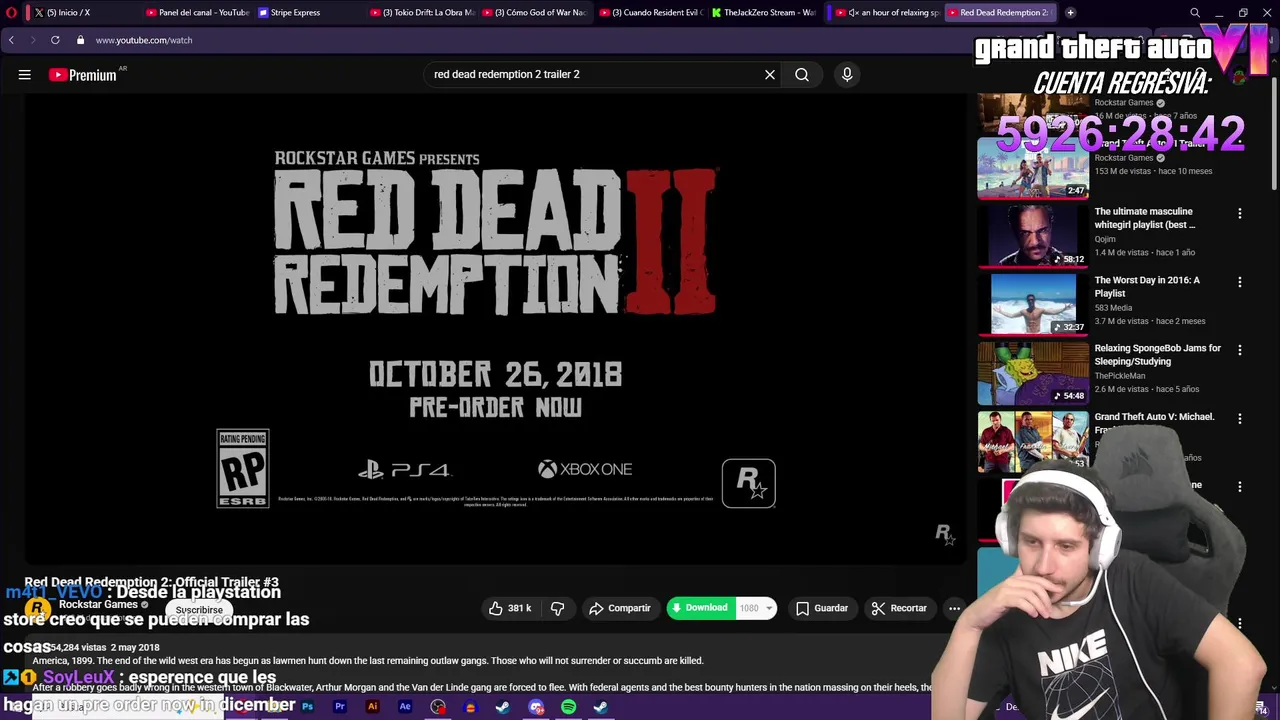Open the Rockstar Games channel name link
The height and width of the screenshot is (720, 1280).
pos(98,604)
